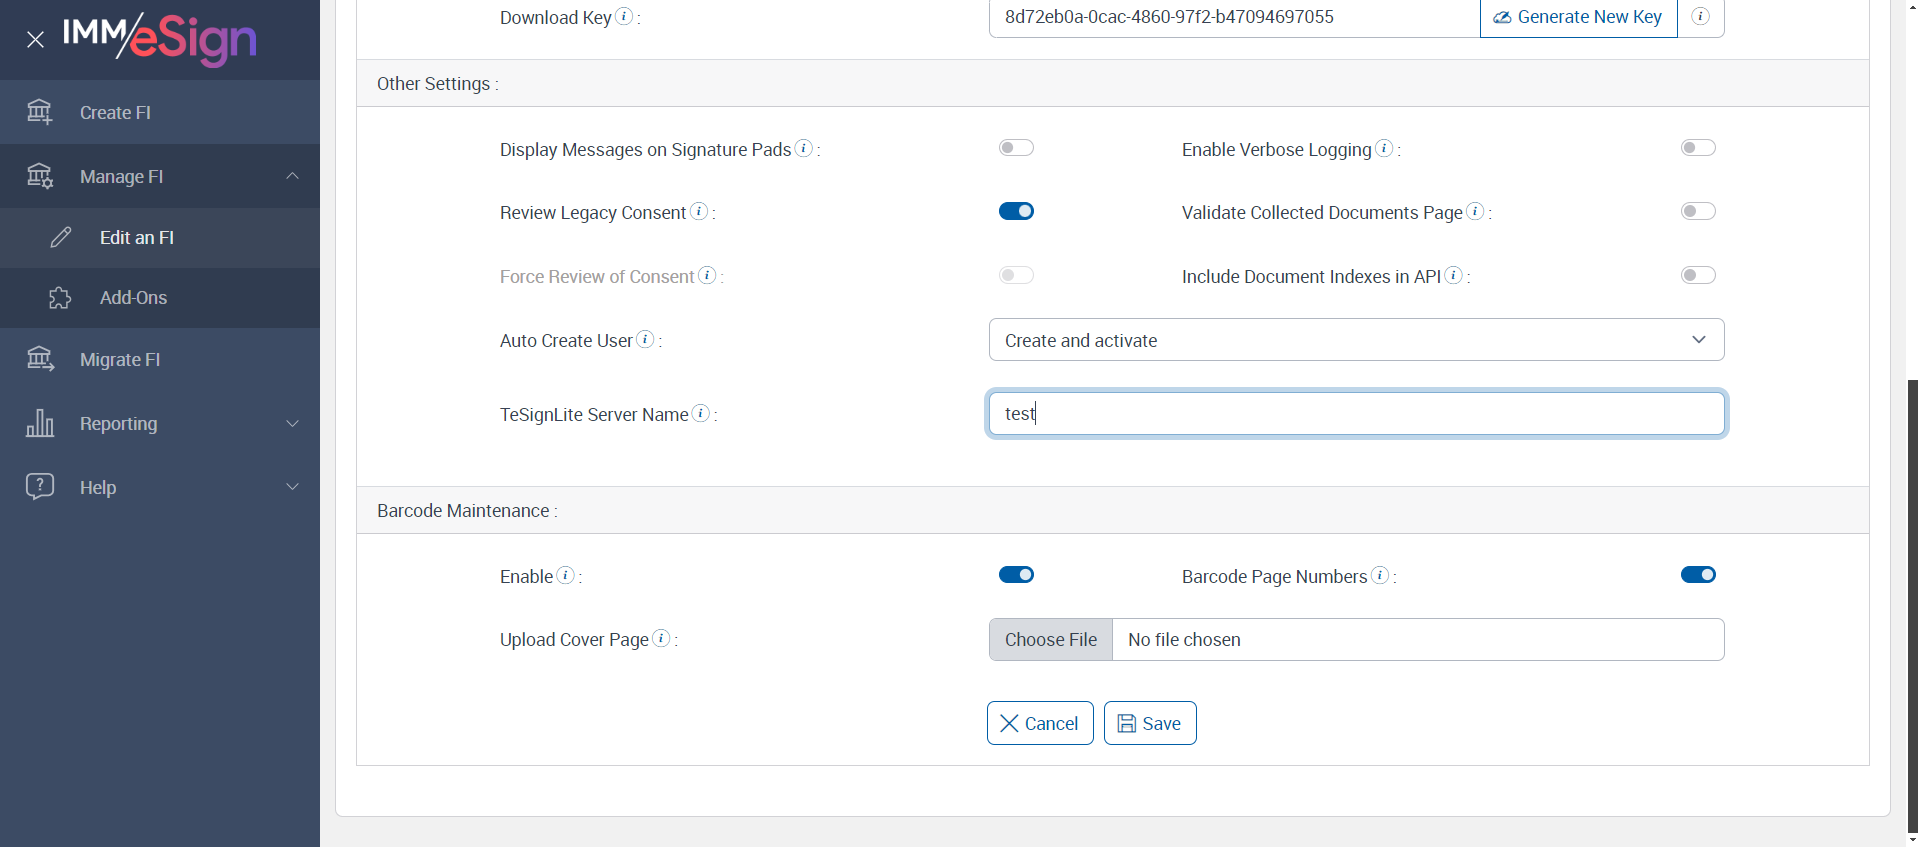Click the Create FI bank icon
This screenshot has height=847, width=1920.
[x=40, y=112]
